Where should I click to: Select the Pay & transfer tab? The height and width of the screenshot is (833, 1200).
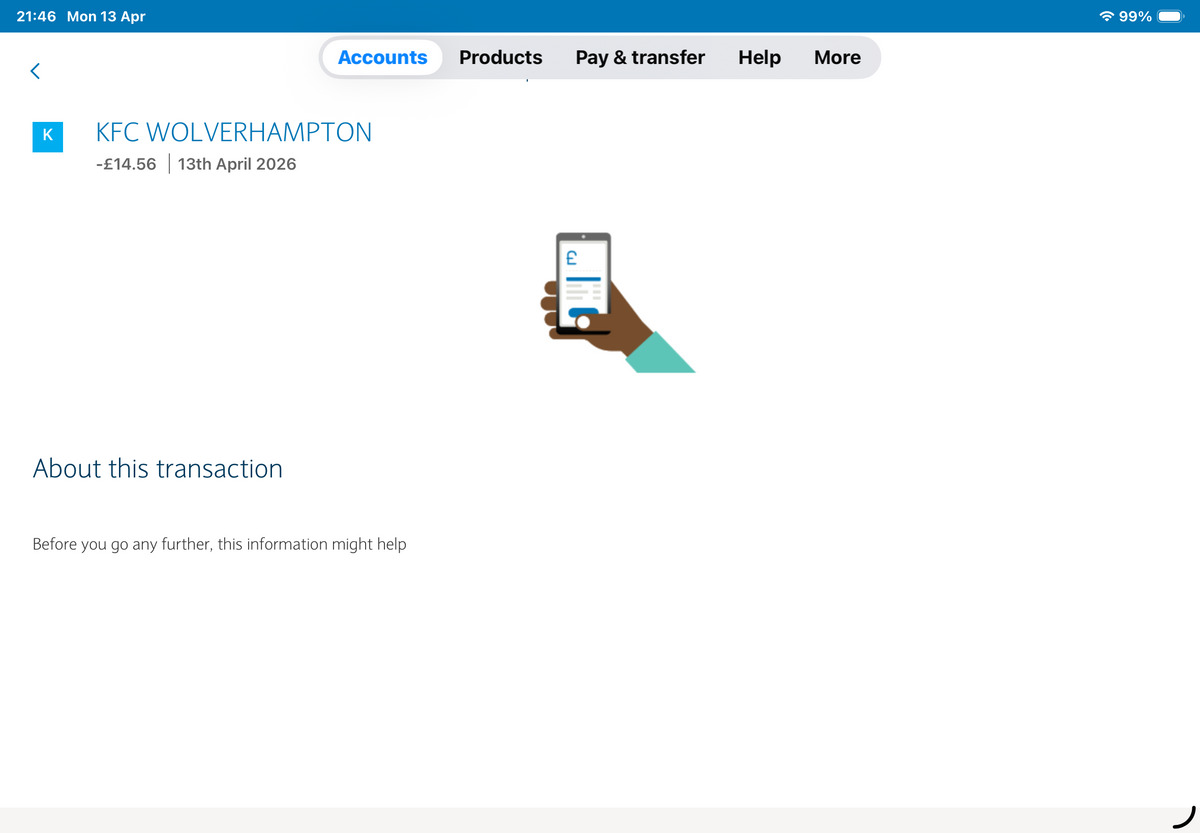pyautogui.click(x=640, y=58)
